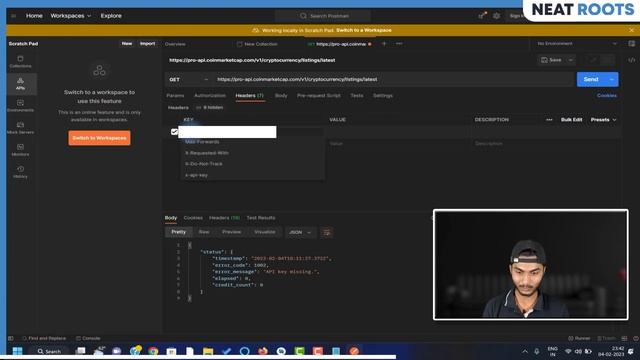The height and width of the screenshot is (360, 640).
Task: Select Visualize response view
Action: pyautogui.click(x=265, y=232)
